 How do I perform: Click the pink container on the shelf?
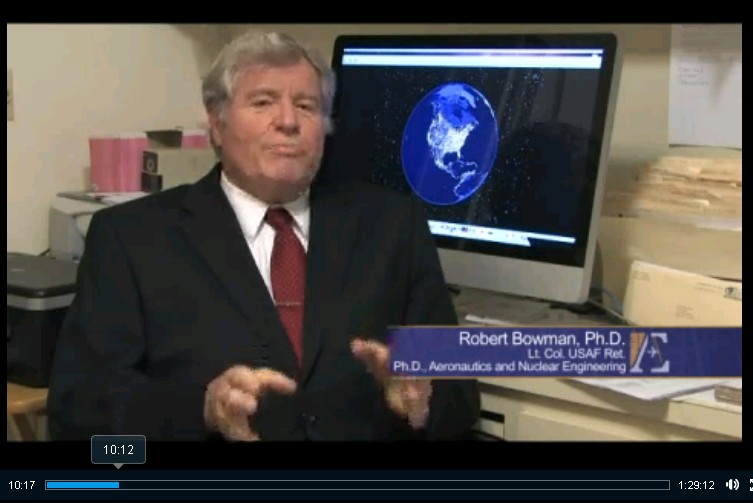pos(117,162)
